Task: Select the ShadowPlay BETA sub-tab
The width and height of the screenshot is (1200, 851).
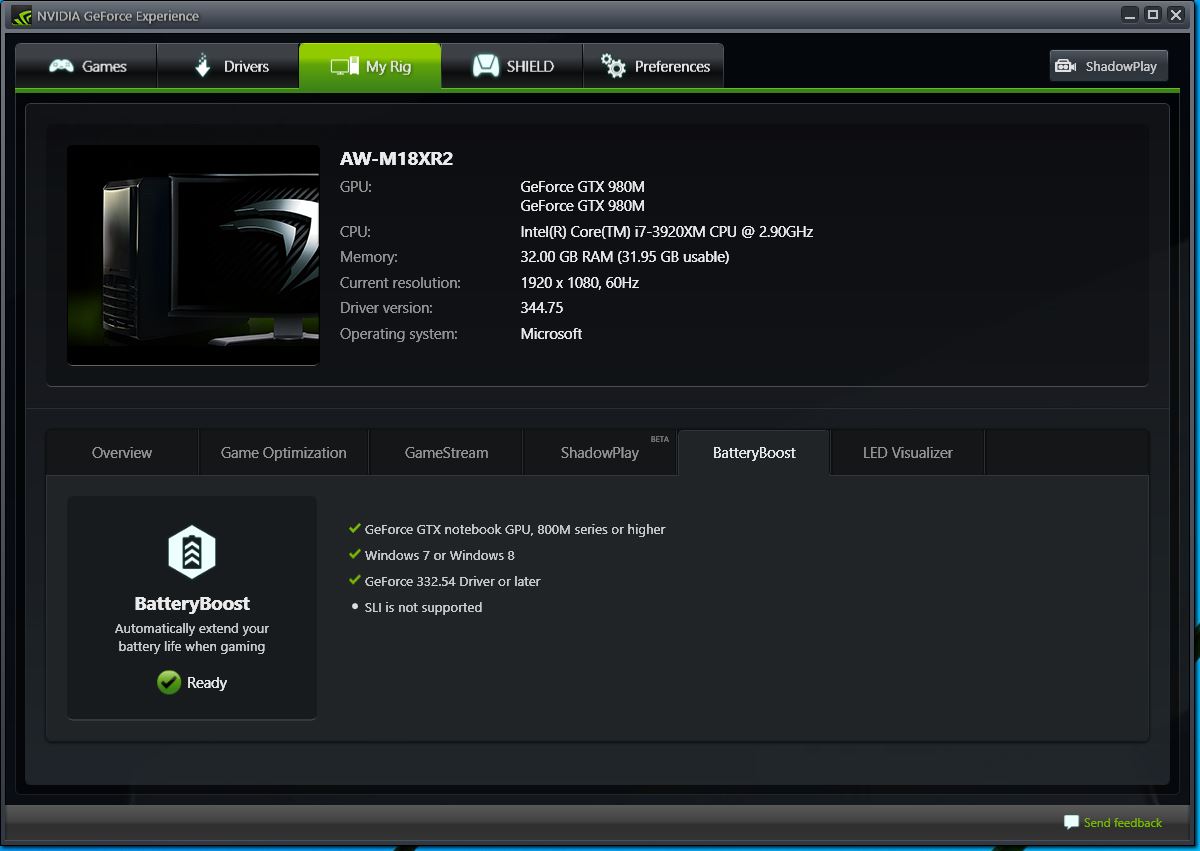Action: [600, 453]
